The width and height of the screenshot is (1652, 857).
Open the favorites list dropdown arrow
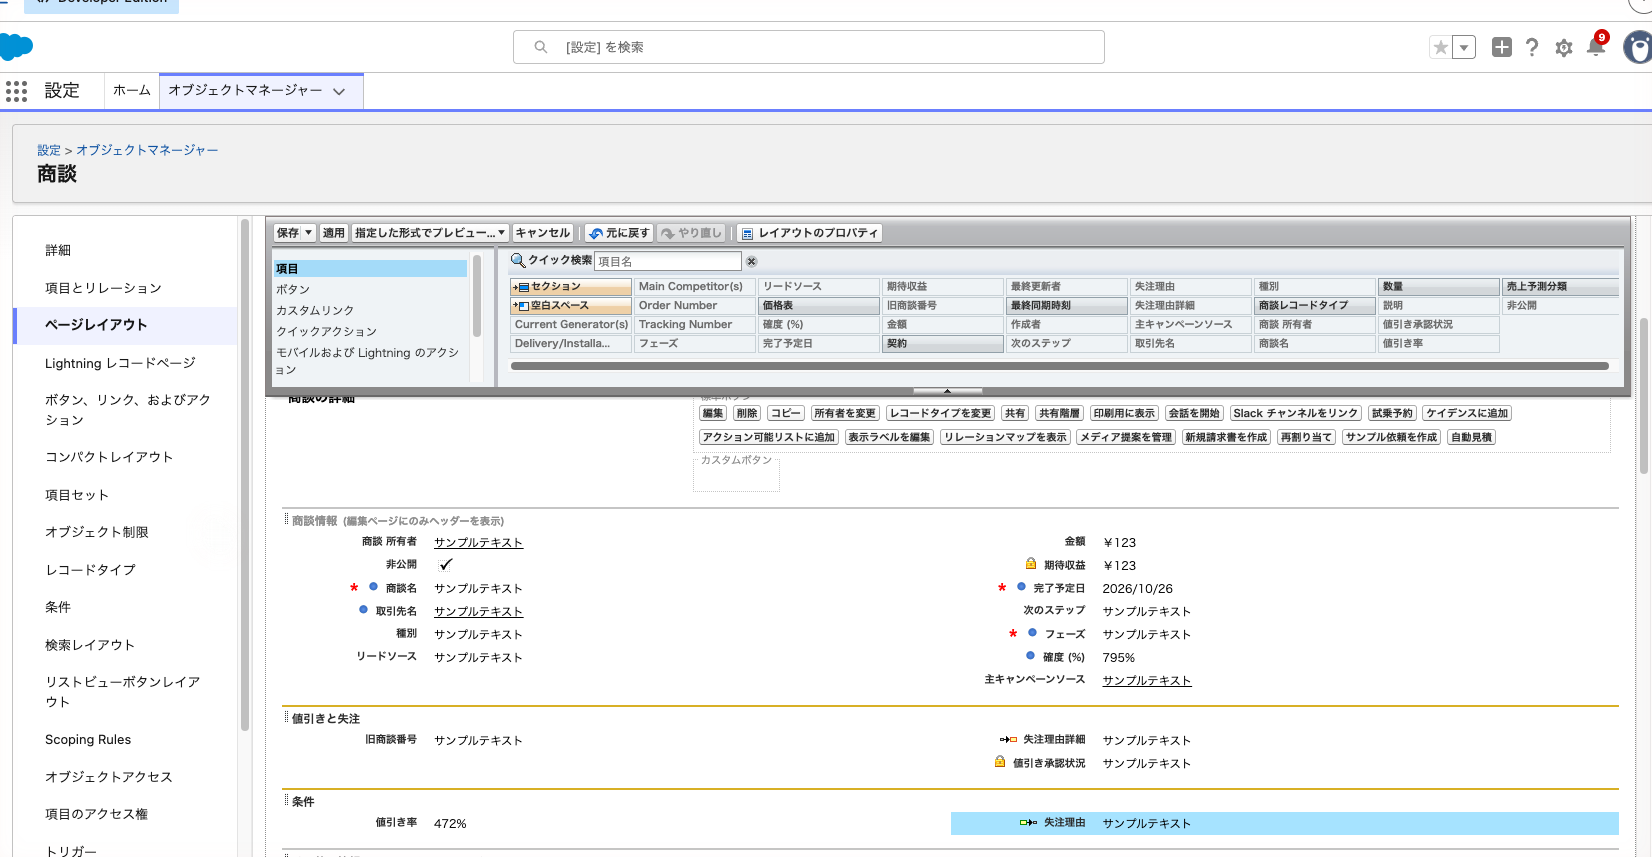pyautogui.click(x=1464, y=47)
